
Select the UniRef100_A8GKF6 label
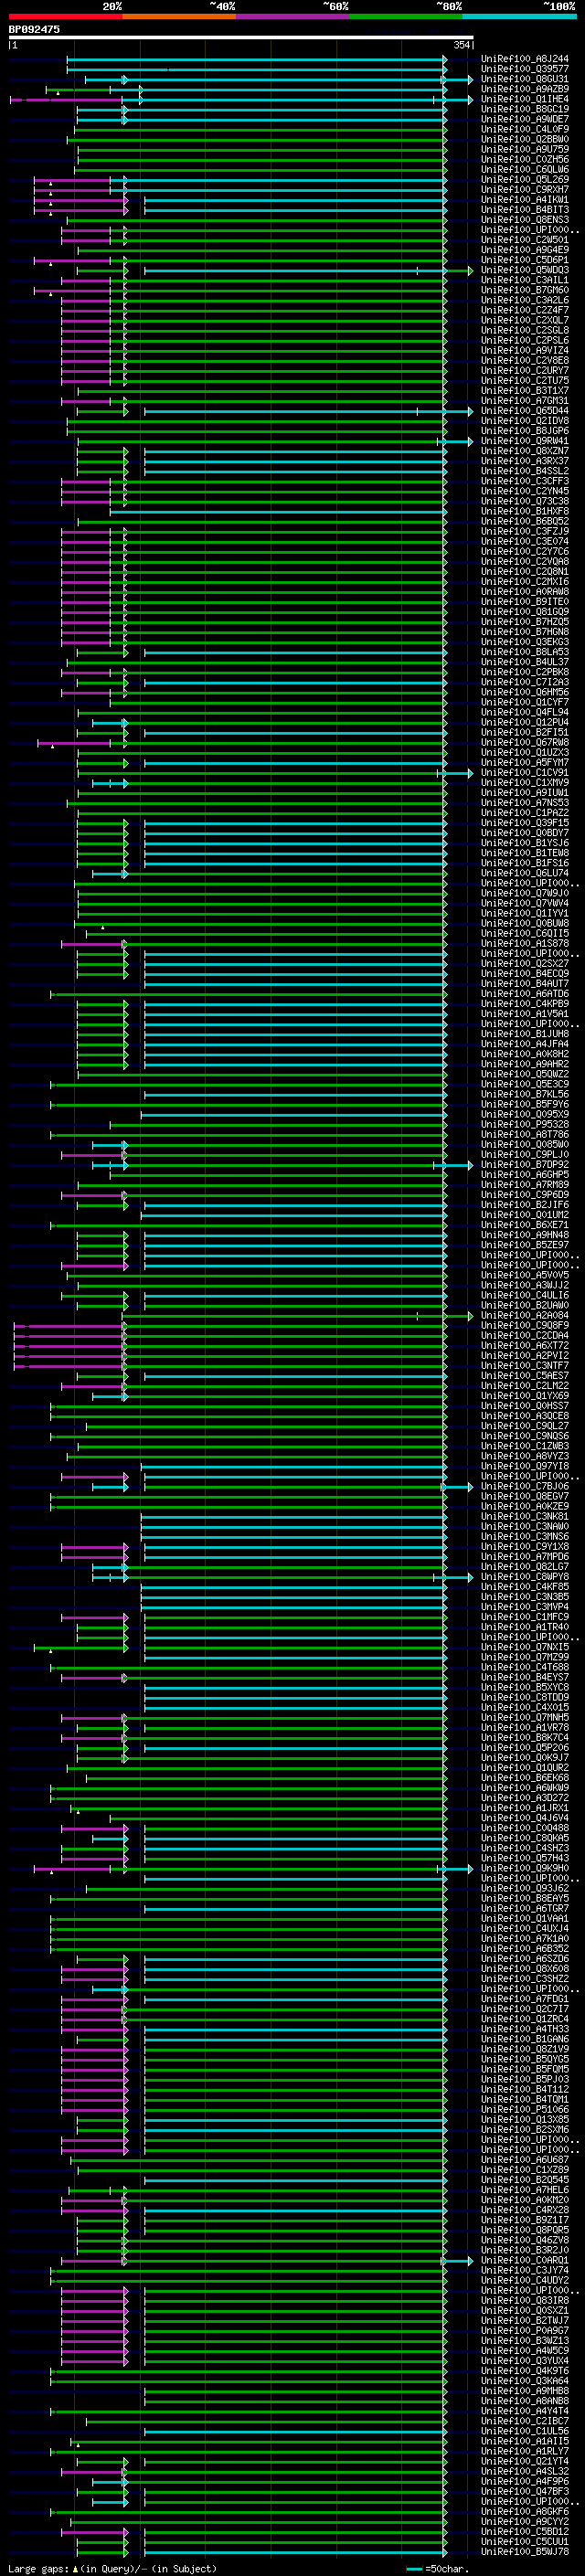pyautogui.click(x=525, y=2511)
